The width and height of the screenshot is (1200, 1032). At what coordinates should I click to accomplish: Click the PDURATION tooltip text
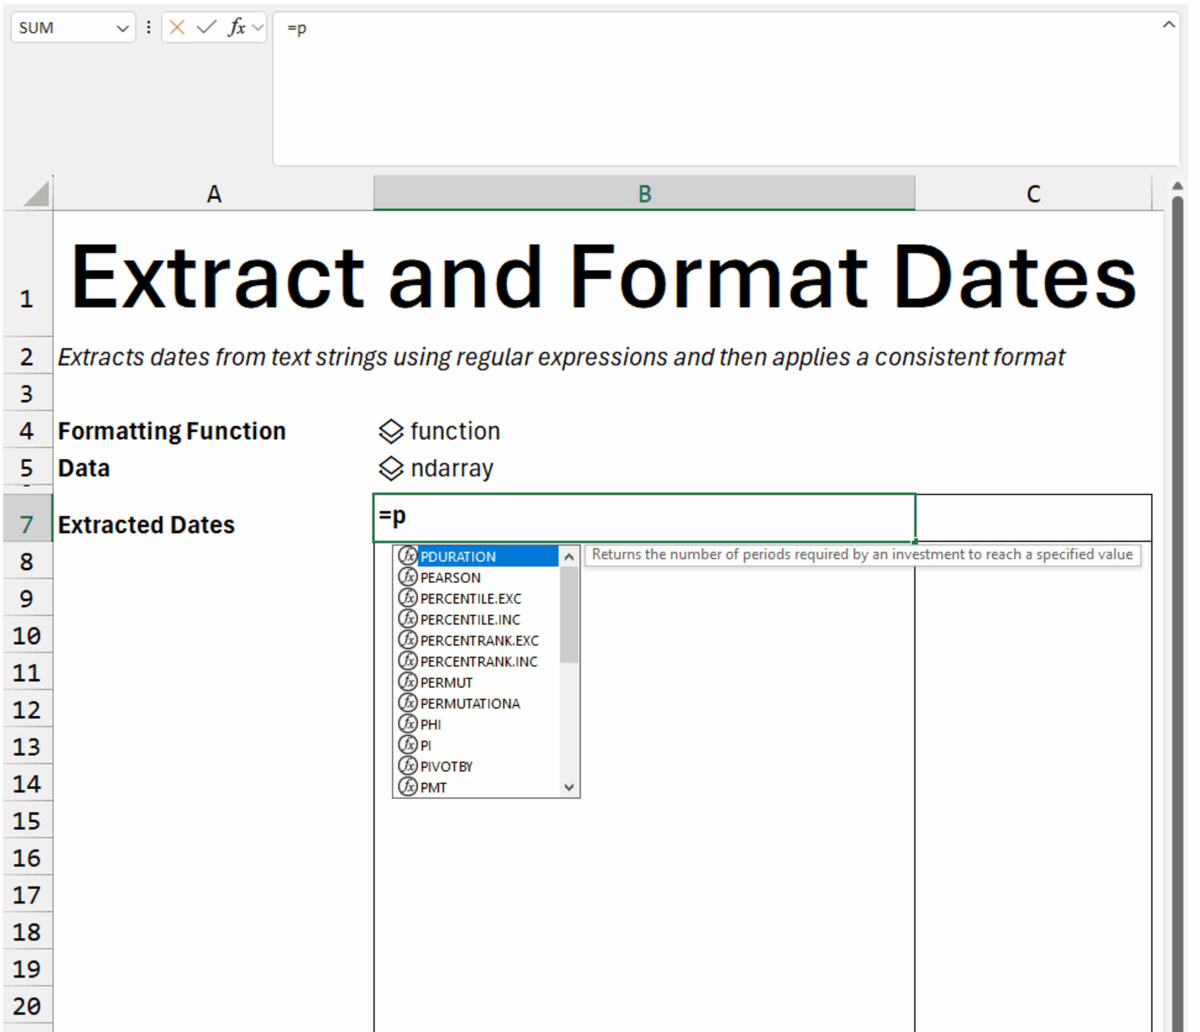[862, 554]
